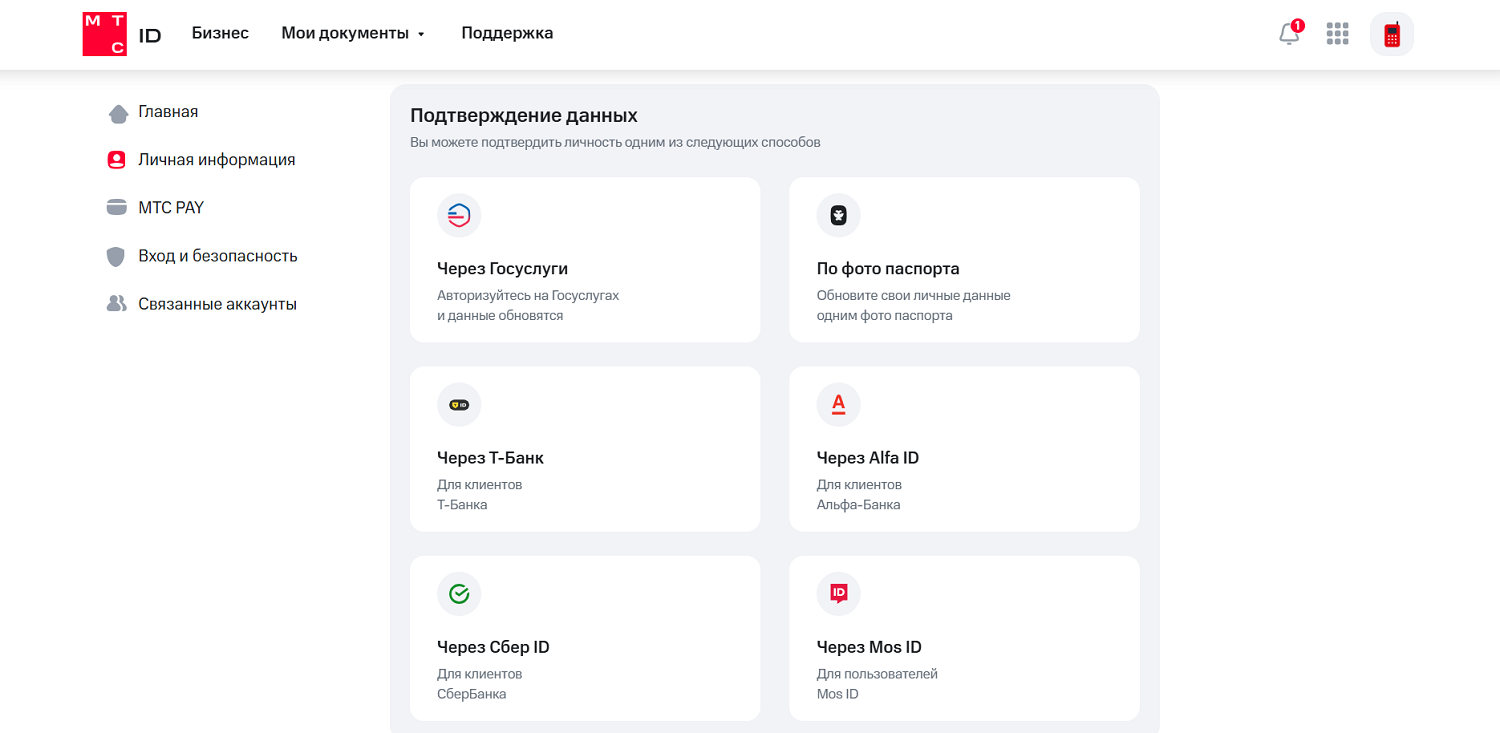Viewport: 1500px width, 733px height.
Task: Click the shield icon beside Вход и безопасность
Action: tap(116, 257)
